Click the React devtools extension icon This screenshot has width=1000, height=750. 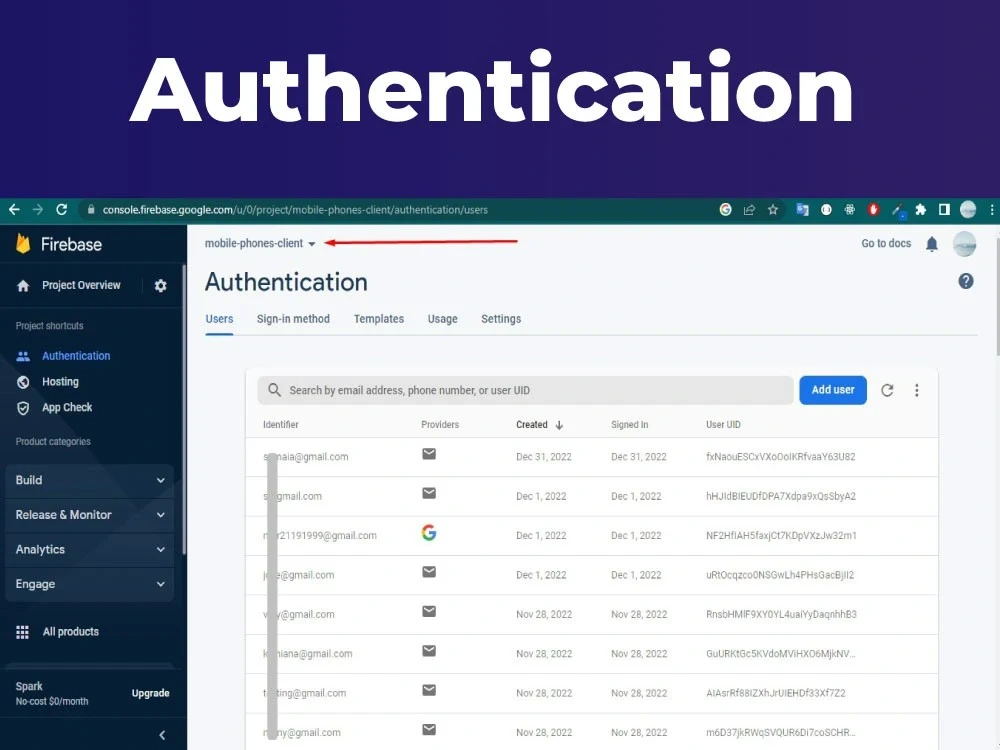click(x=849, y=209)
